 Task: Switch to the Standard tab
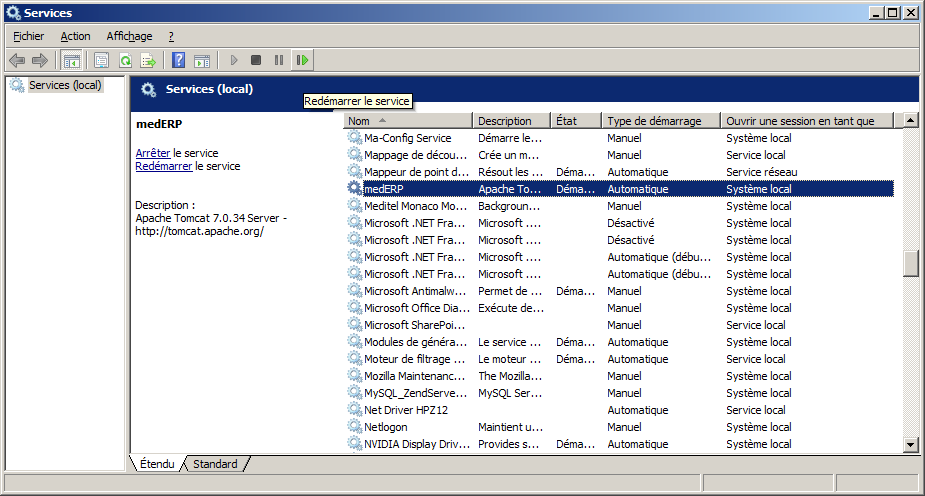[215, 464]
